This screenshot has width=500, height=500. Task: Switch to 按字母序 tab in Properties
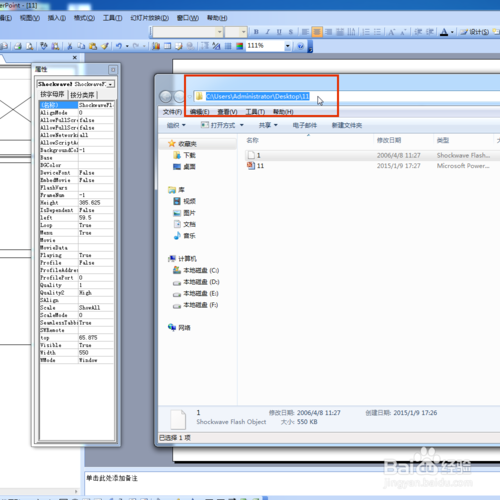pyautogui.click(x=52, y=94)
